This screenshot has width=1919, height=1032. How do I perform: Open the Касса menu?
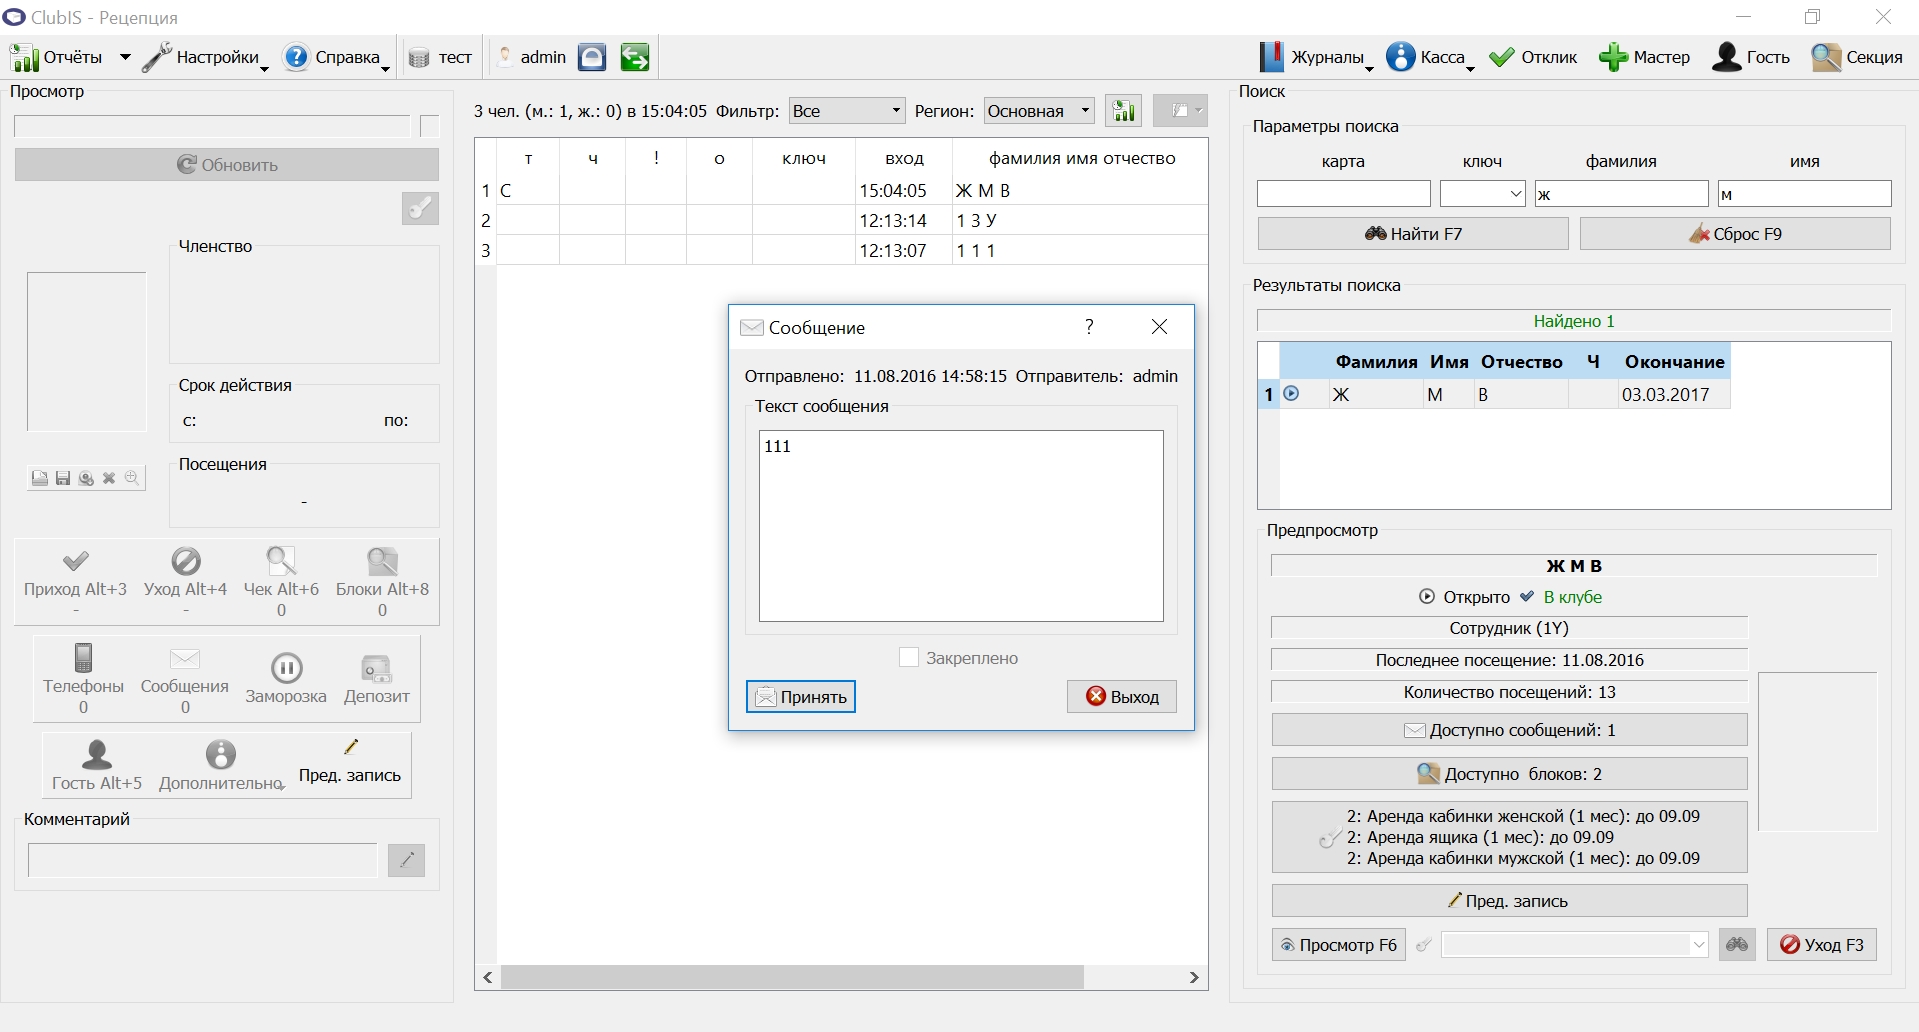(1431, 58)
